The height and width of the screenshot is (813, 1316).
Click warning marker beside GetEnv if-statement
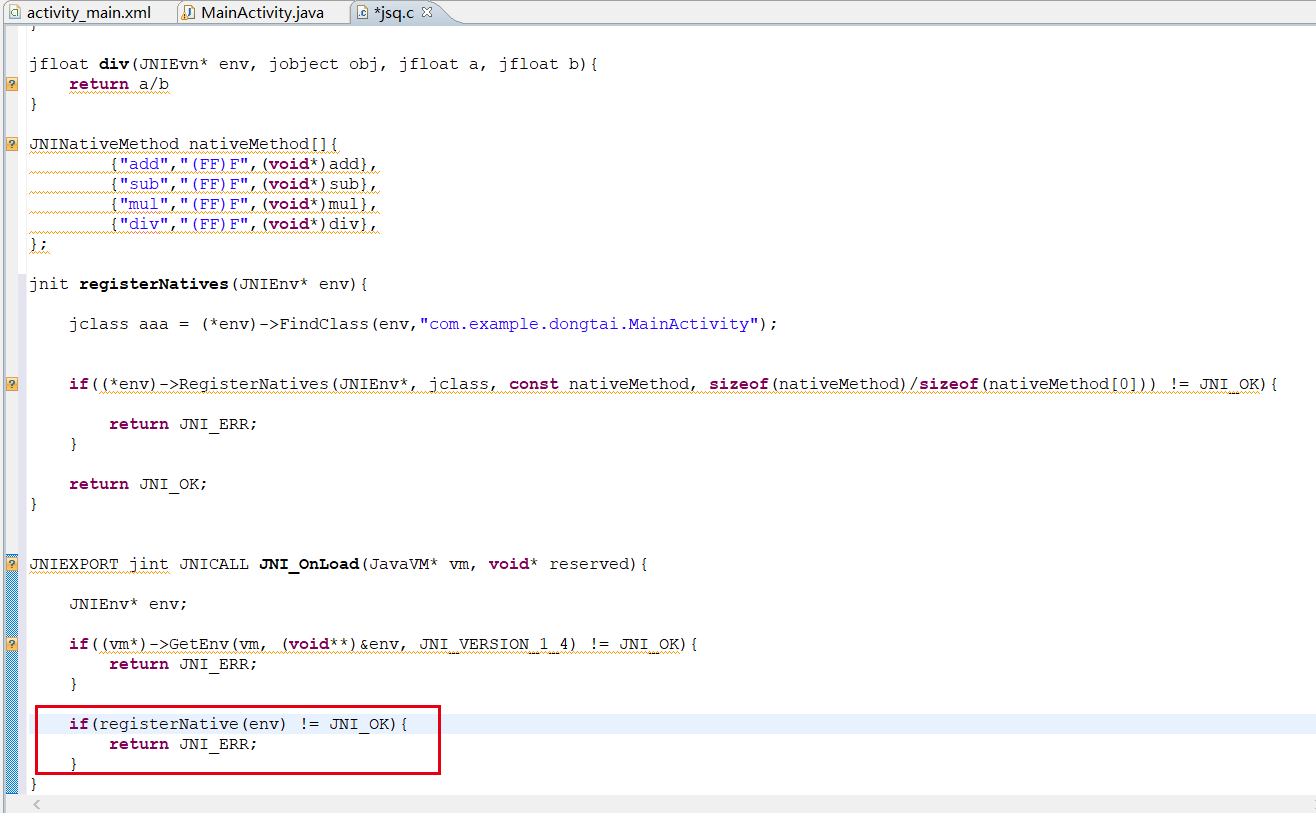pyautogui.click(x=11, y=644)
